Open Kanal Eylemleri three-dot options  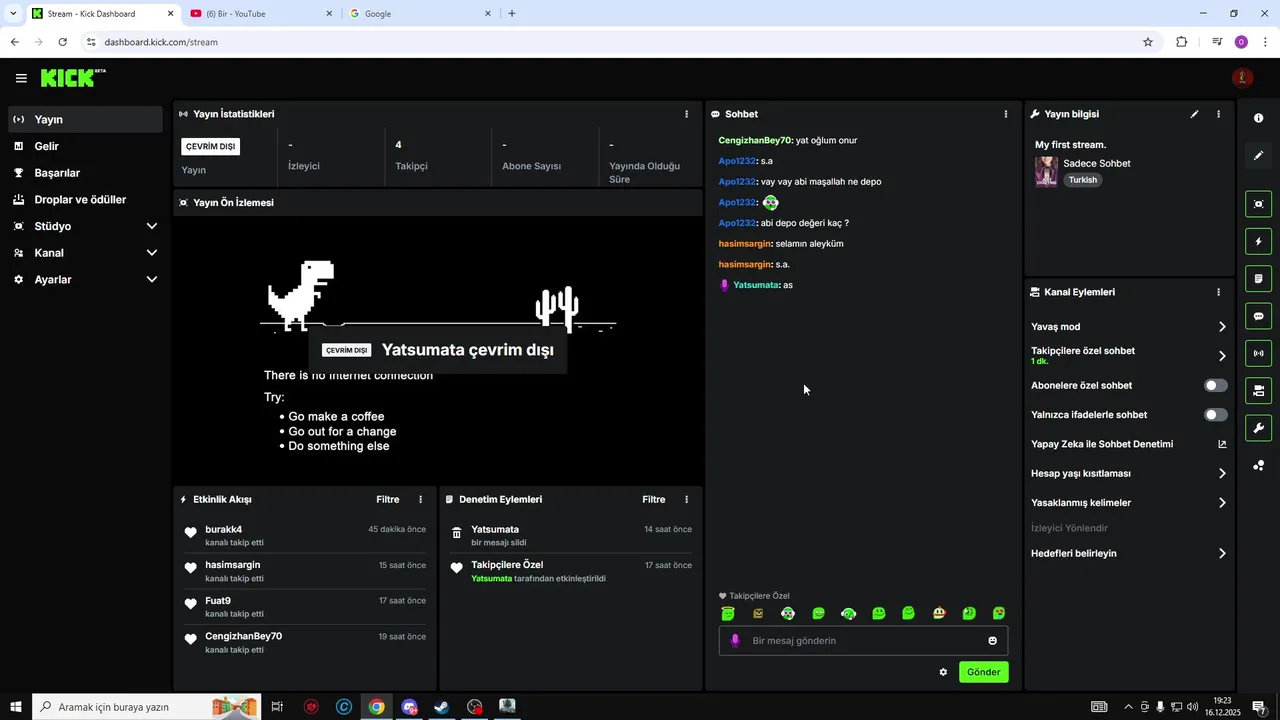(x=1218, y=292)
